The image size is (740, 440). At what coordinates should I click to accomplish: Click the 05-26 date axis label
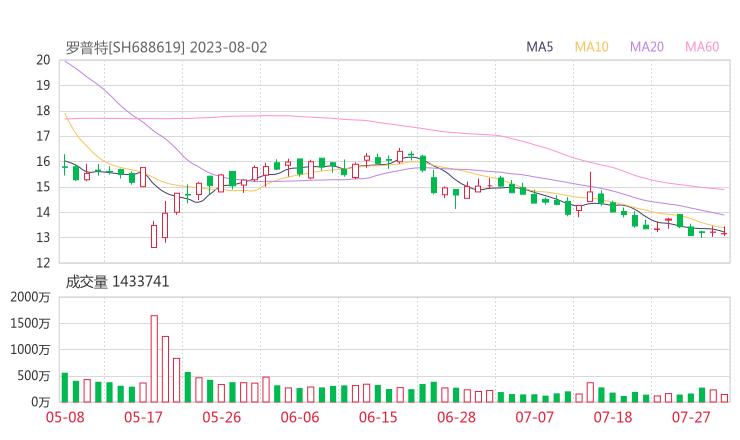[x=221, y=417]
